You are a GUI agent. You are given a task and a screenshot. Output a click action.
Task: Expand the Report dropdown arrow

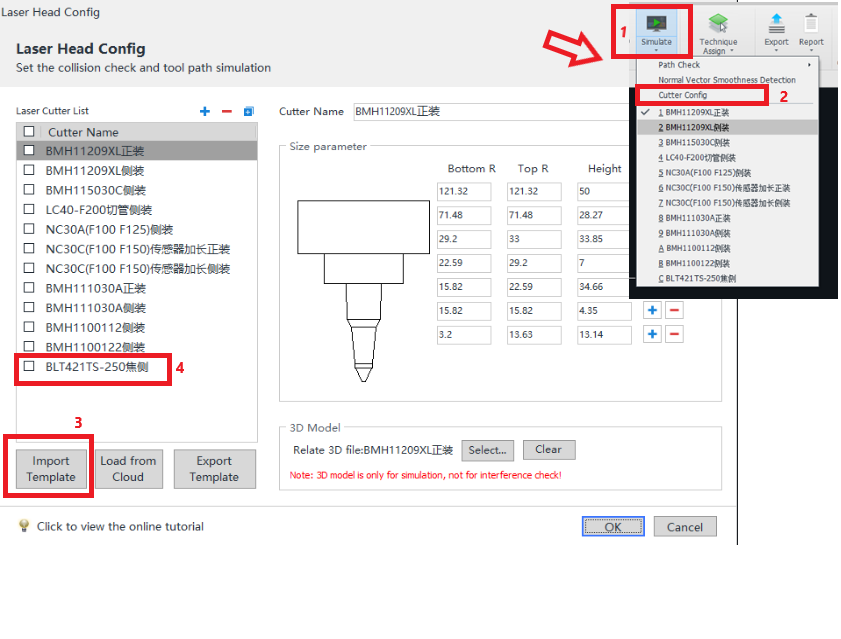(811, 51)
